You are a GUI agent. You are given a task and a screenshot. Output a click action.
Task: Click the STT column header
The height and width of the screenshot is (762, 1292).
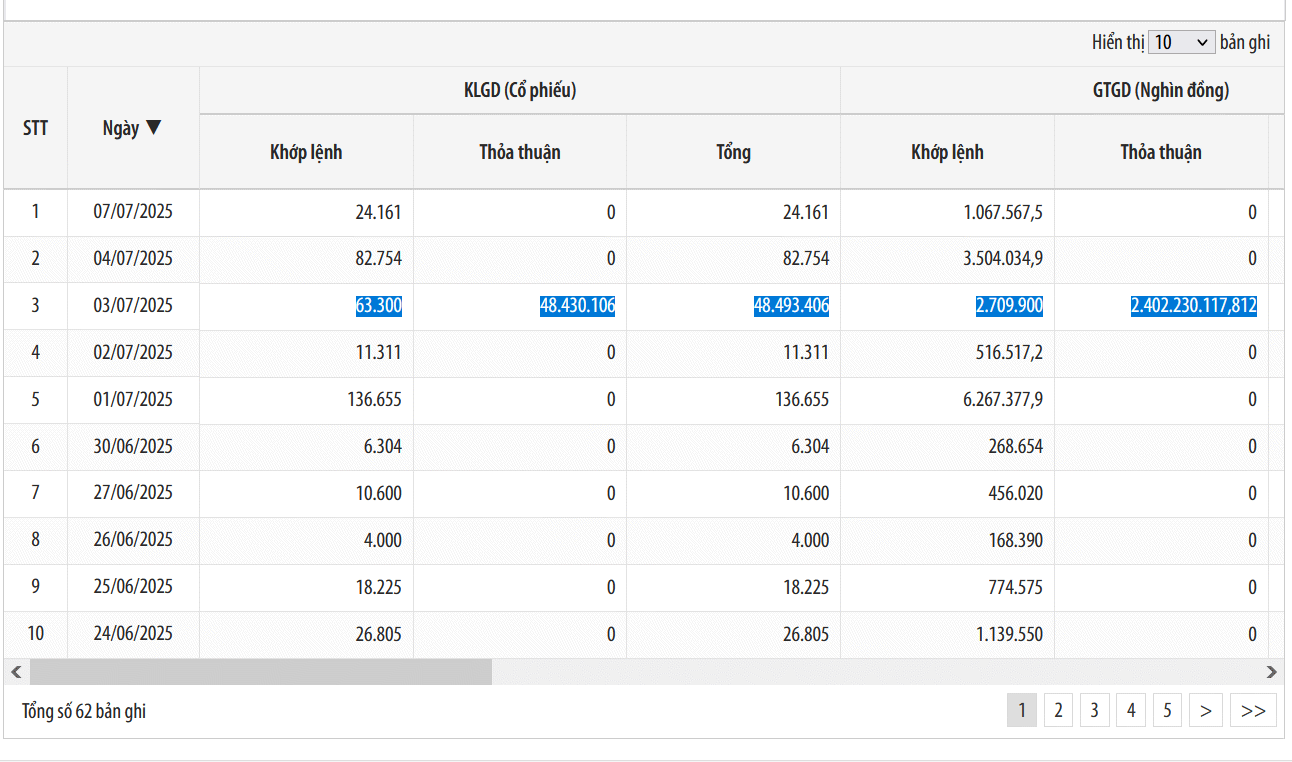35,128
